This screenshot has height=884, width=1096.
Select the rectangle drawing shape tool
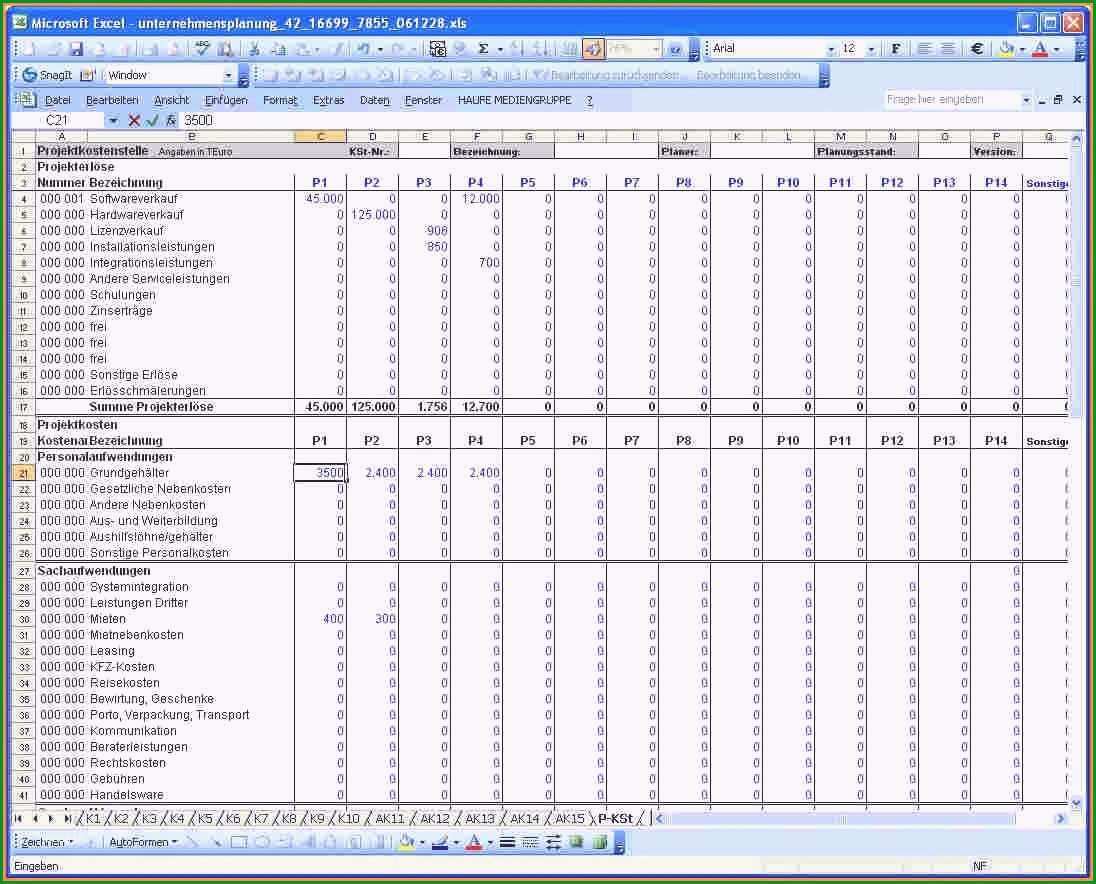239,842
